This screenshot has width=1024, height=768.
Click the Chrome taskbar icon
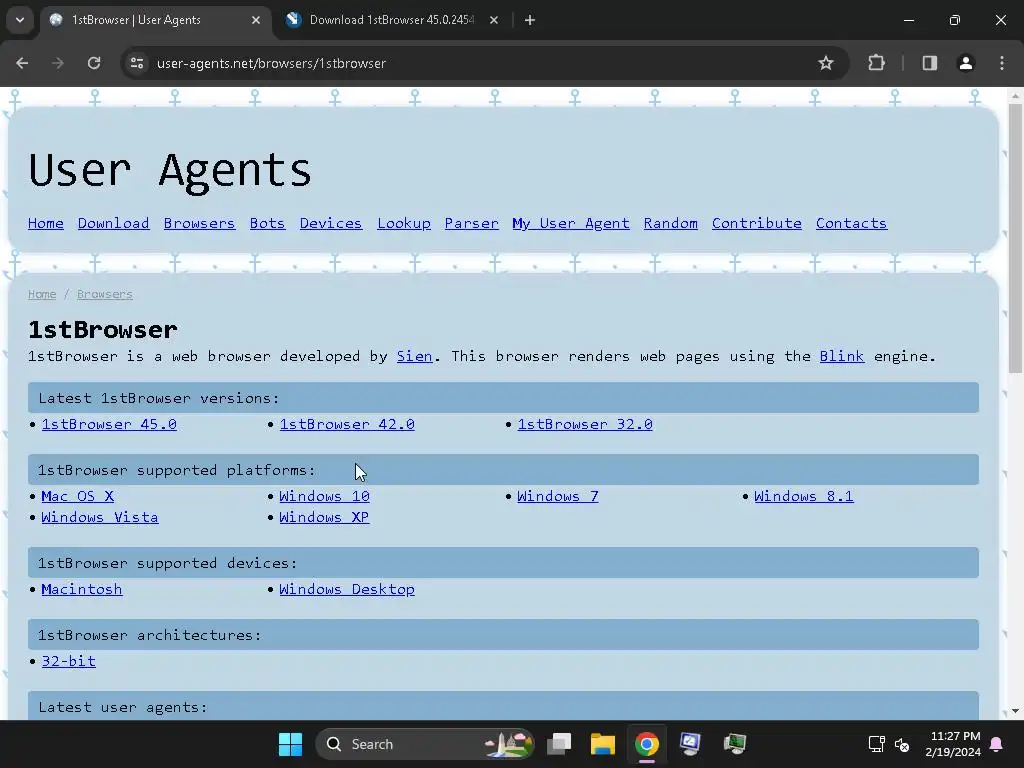647,744
